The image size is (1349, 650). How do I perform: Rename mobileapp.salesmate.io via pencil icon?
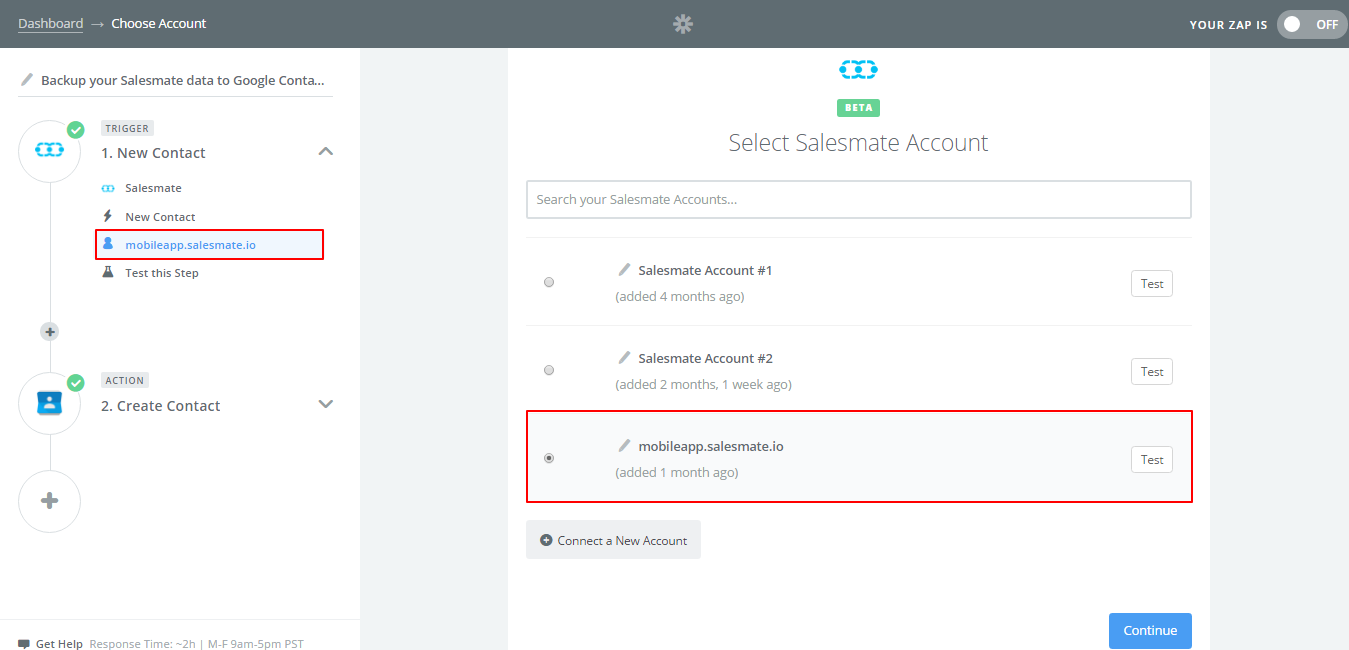(x=624, y=446)
